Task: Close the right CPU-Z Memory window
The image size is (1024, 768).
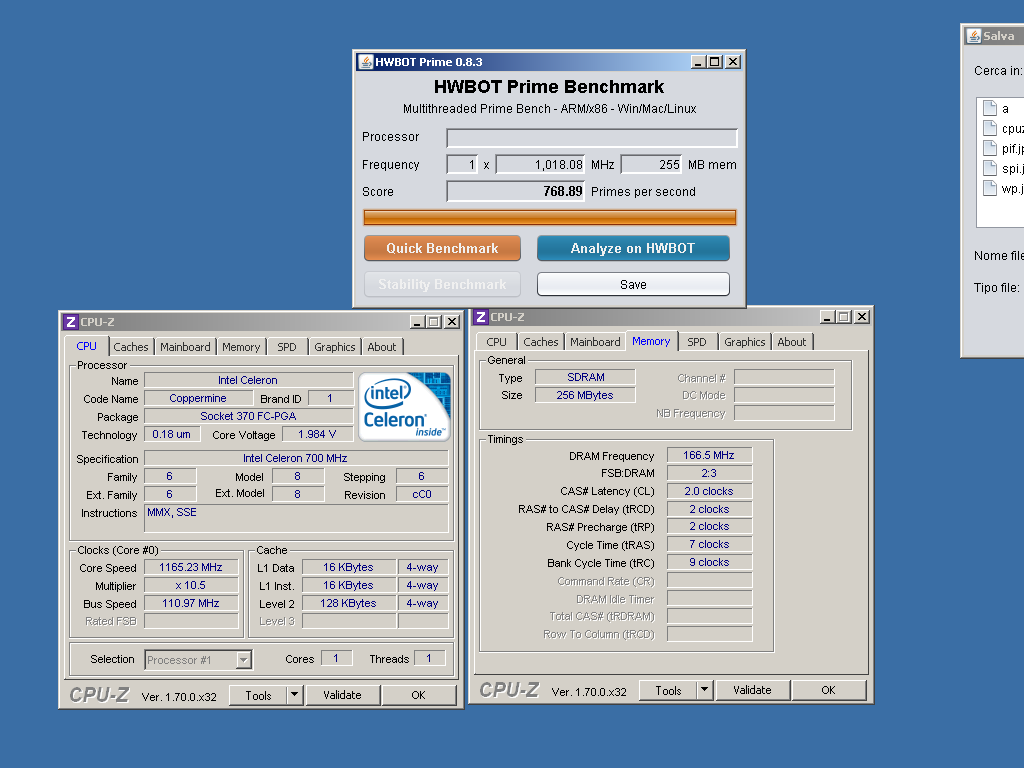Action: tap(862, 317)
